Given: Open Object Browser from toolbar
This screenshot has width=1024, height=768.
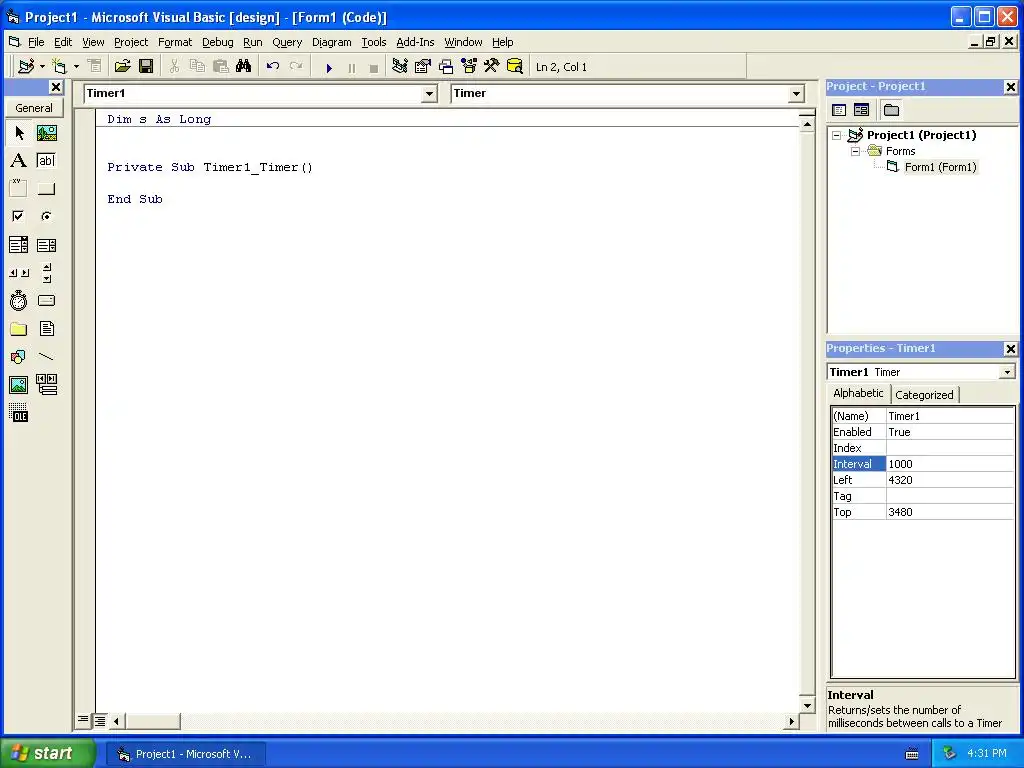Looking at the screenshot, I should (x=469, y=66).
